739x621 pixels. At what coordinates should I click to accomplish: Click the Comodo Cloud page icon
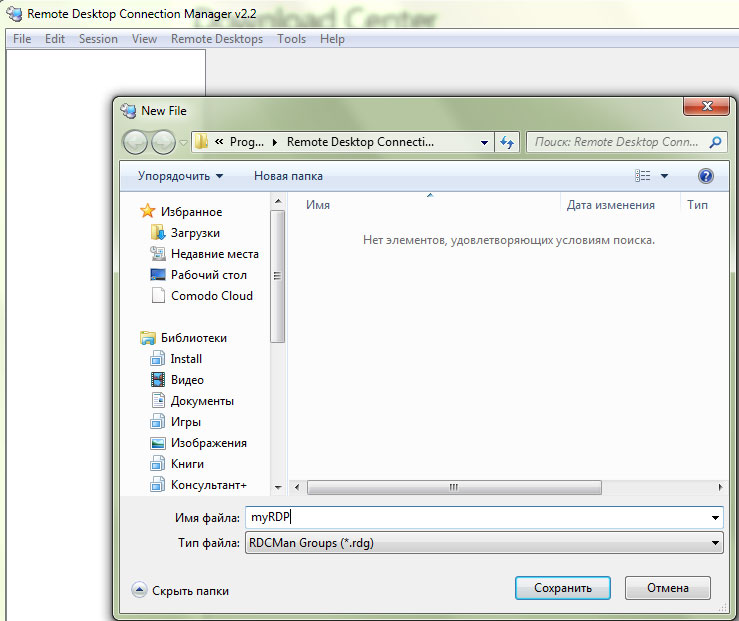(158, 295)
